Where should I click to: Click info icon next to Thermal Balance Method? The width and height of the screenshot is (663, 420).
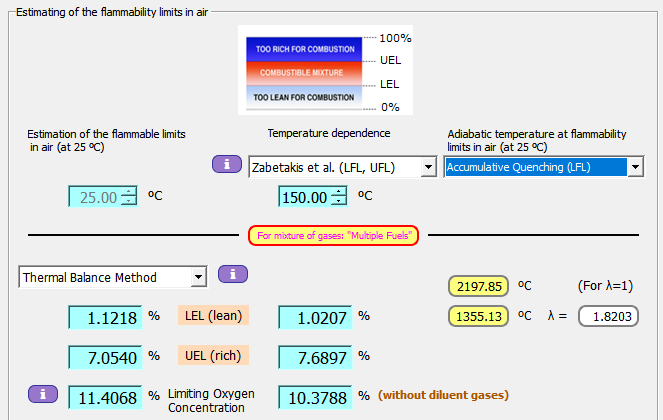click(x=232, y=273)
